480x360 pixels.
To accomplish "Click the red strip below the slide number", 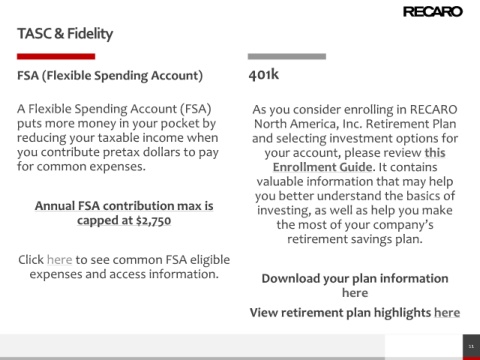I will [471, 358].
